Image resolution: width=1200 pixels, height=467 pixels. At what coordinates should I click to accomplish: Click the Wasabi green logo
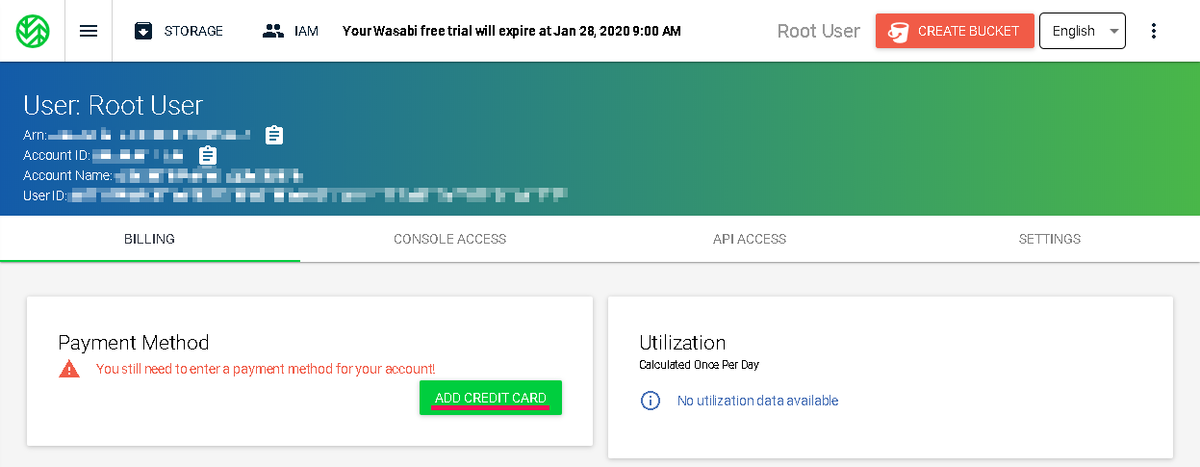tap(33, 30)
